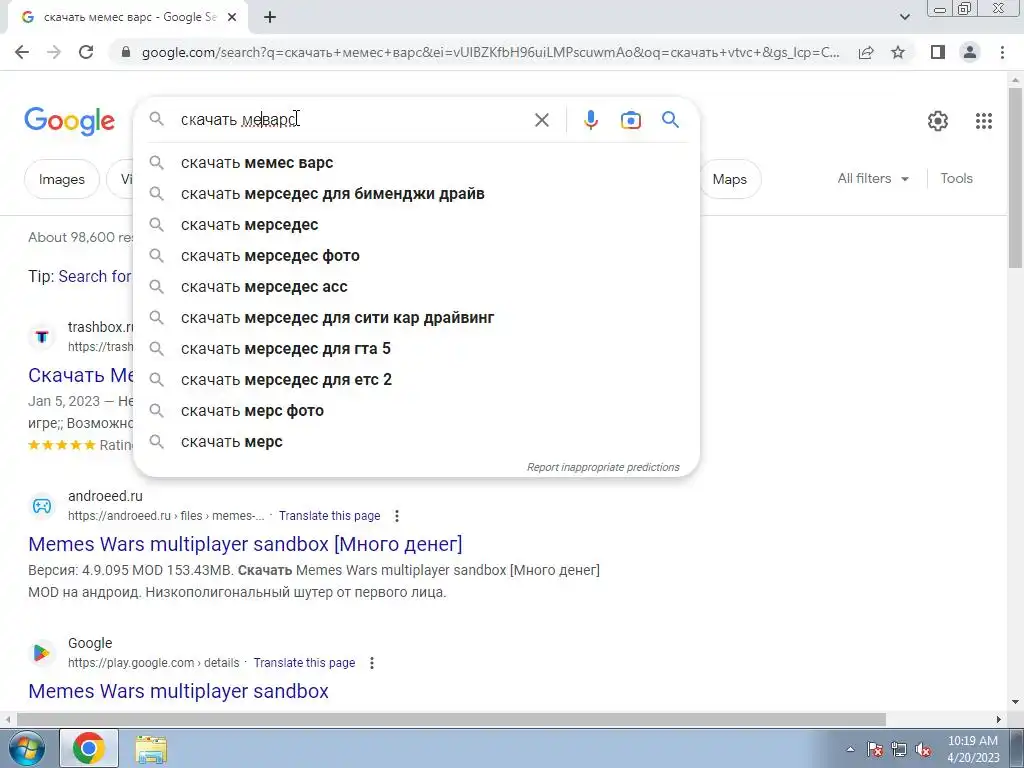This screenshot has width=1024, height=768.
Task: Open Google quick settings gear
Action: (938, 121)
